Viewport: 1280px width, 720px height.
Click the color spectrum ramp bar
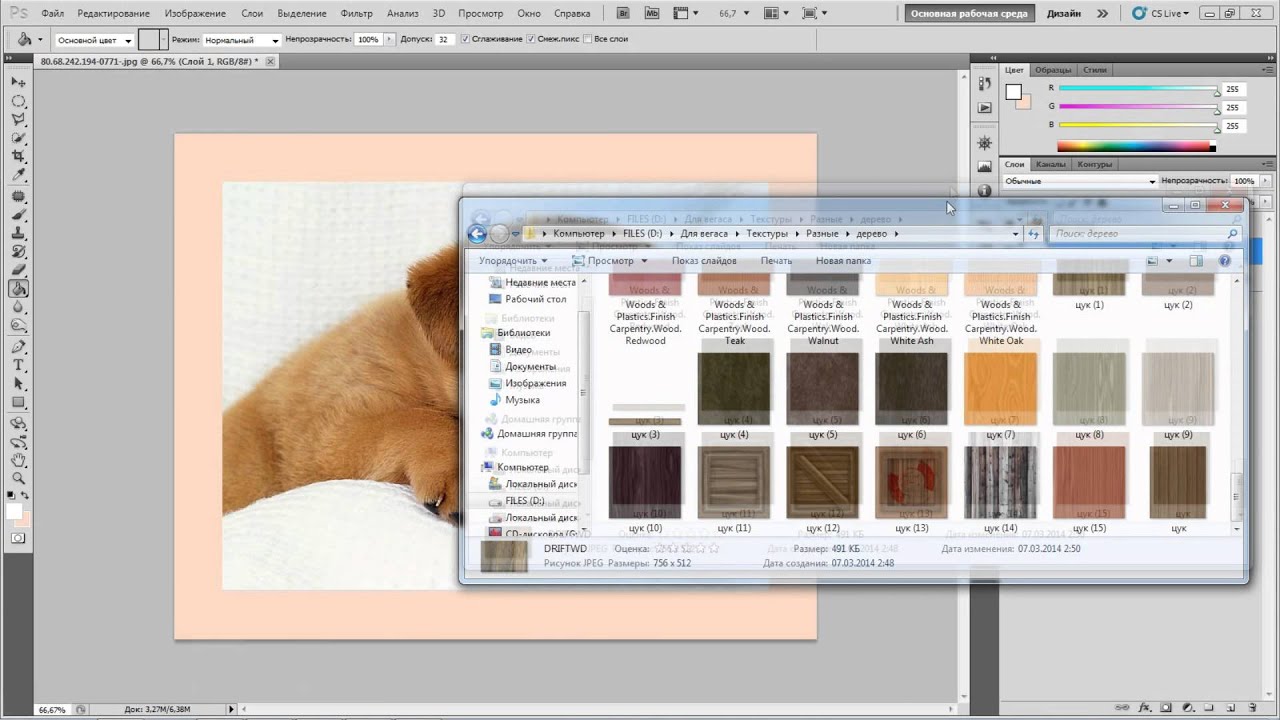point(1135,146)
